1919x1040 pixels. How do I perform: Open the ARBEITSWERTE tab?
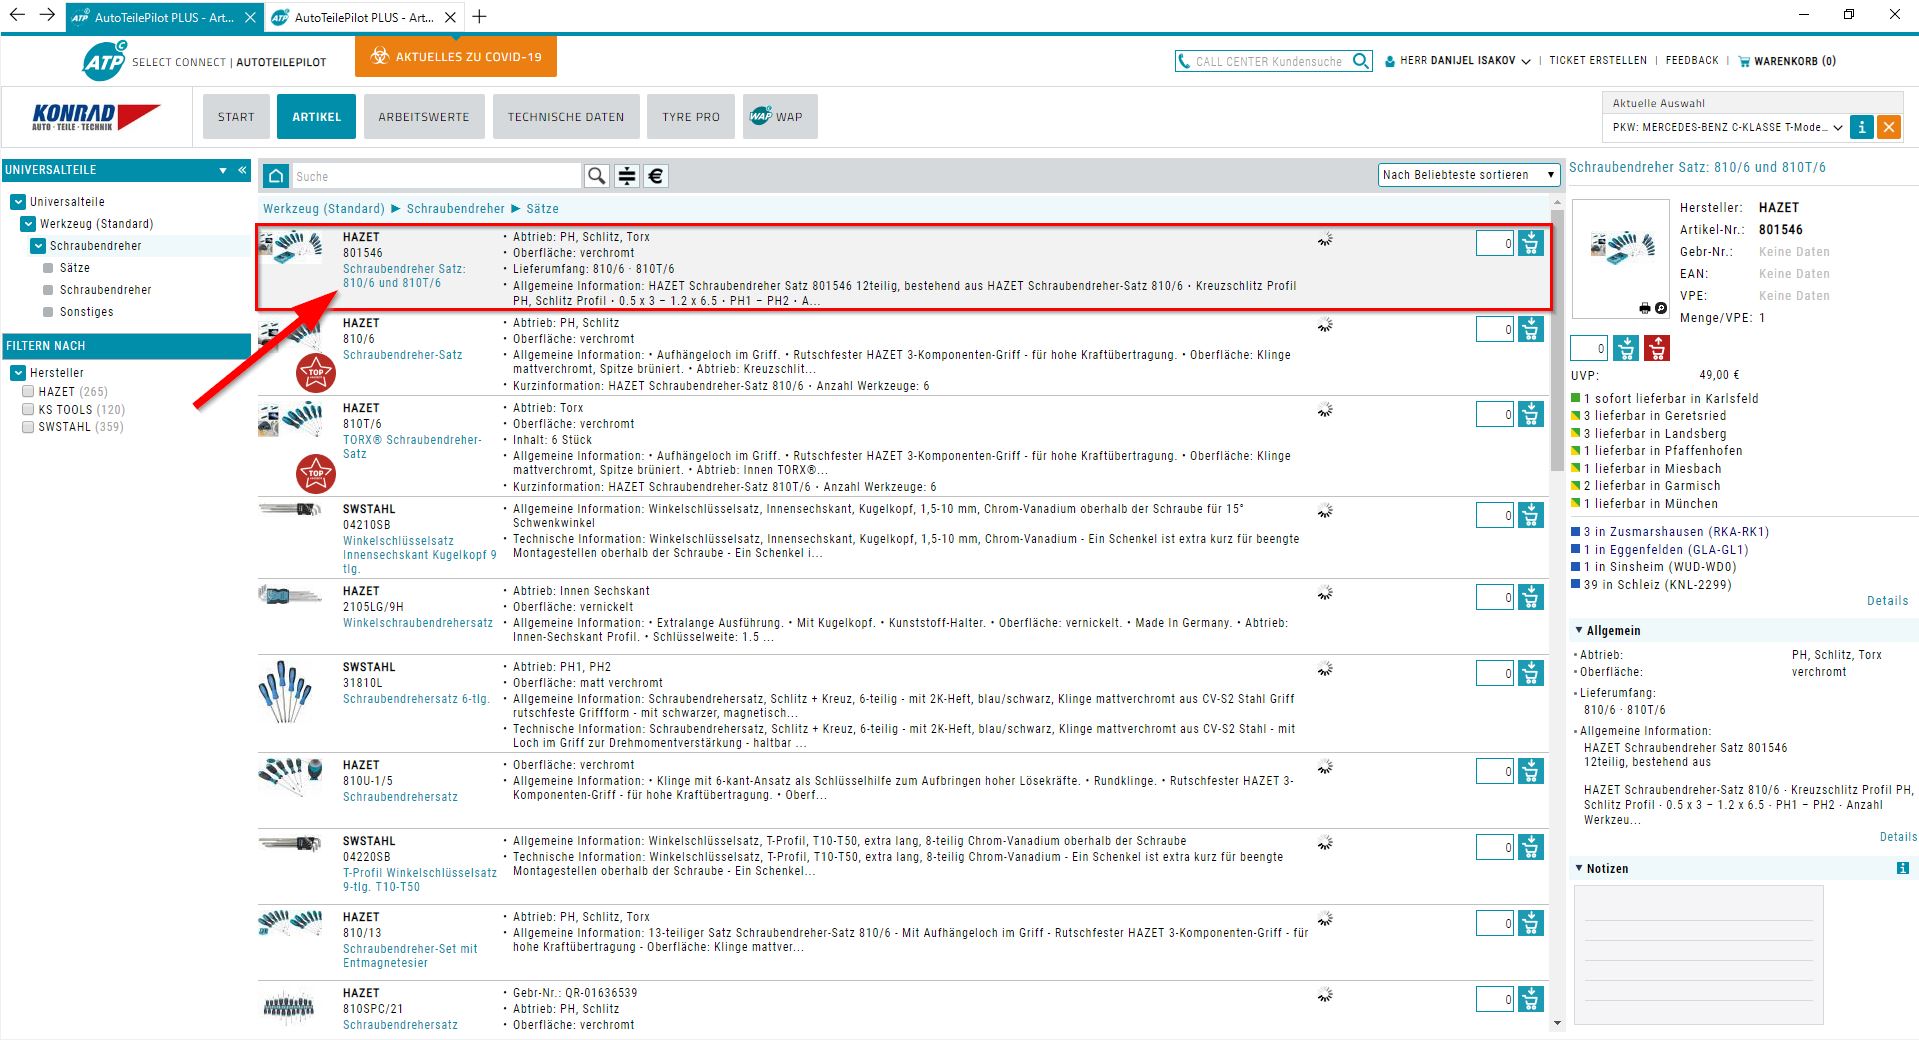coord(424,117)
